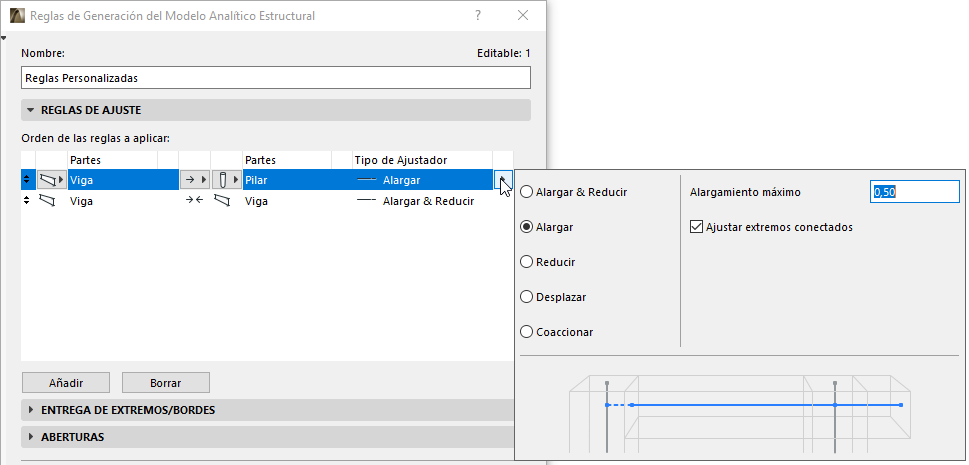969x465 pixels.
Task: Open the connection direction arrow dropdown in the Viga-Pilar row
Action: 195,180
